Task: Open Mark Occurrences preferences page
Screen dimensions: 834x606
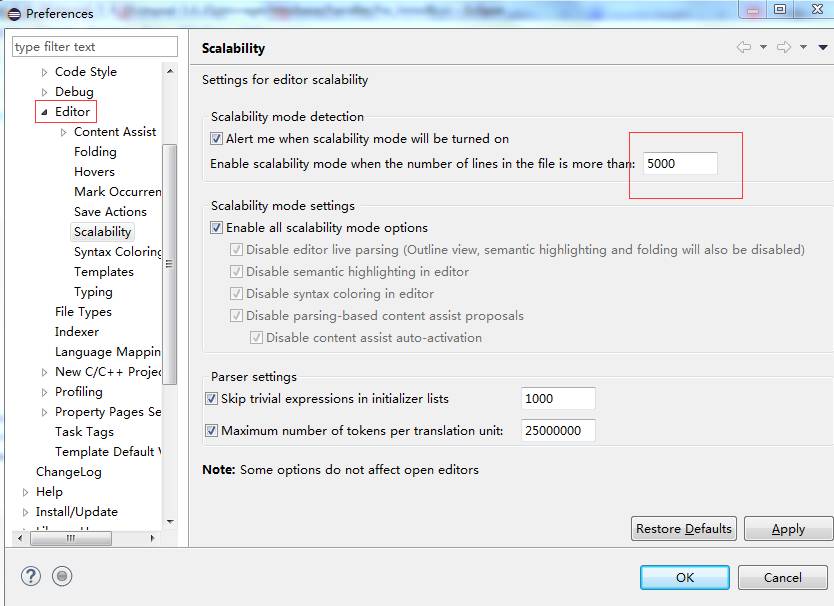Action: pos(117,192)
